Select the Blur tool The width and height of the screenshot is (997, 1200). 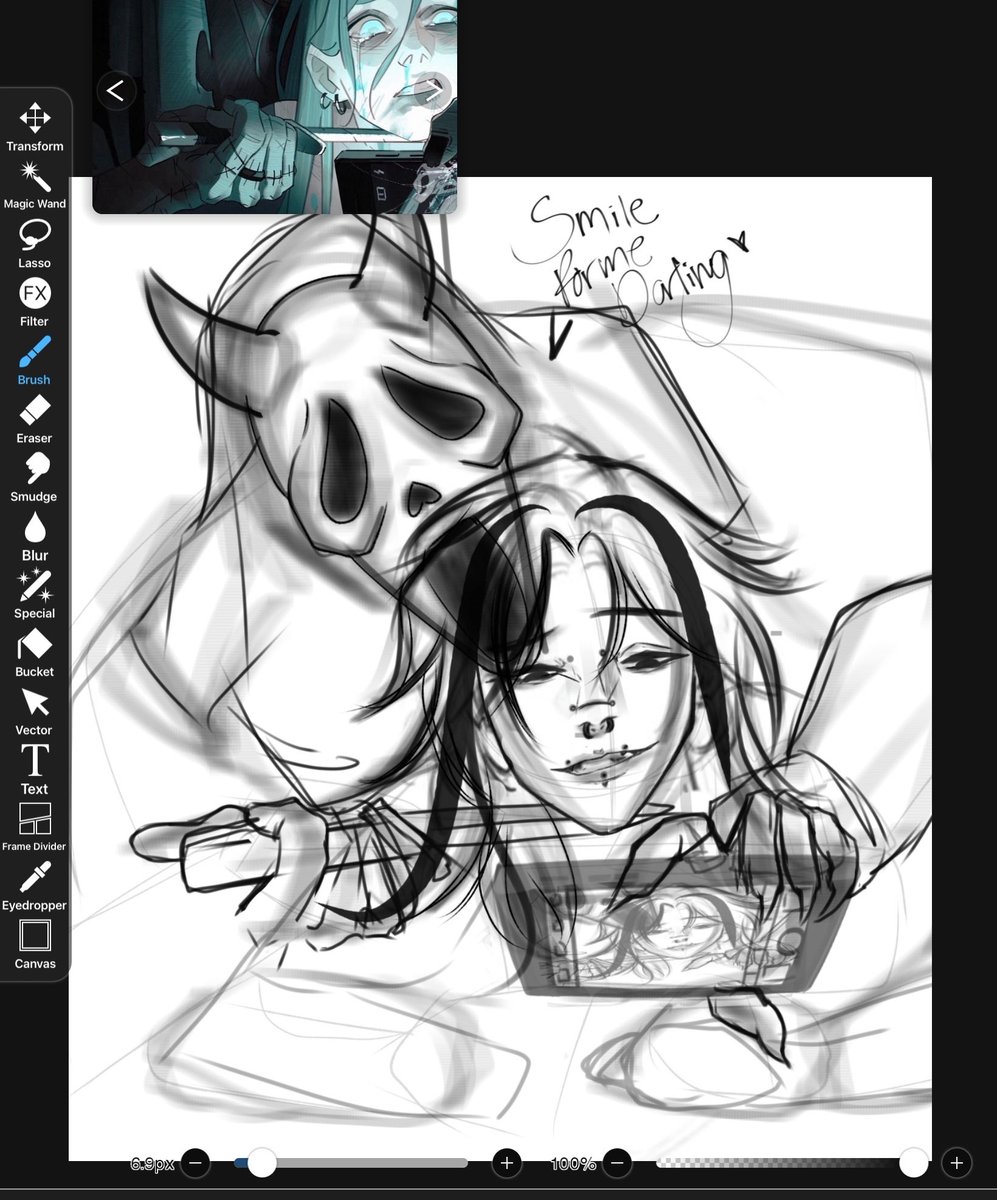point(35,536)
